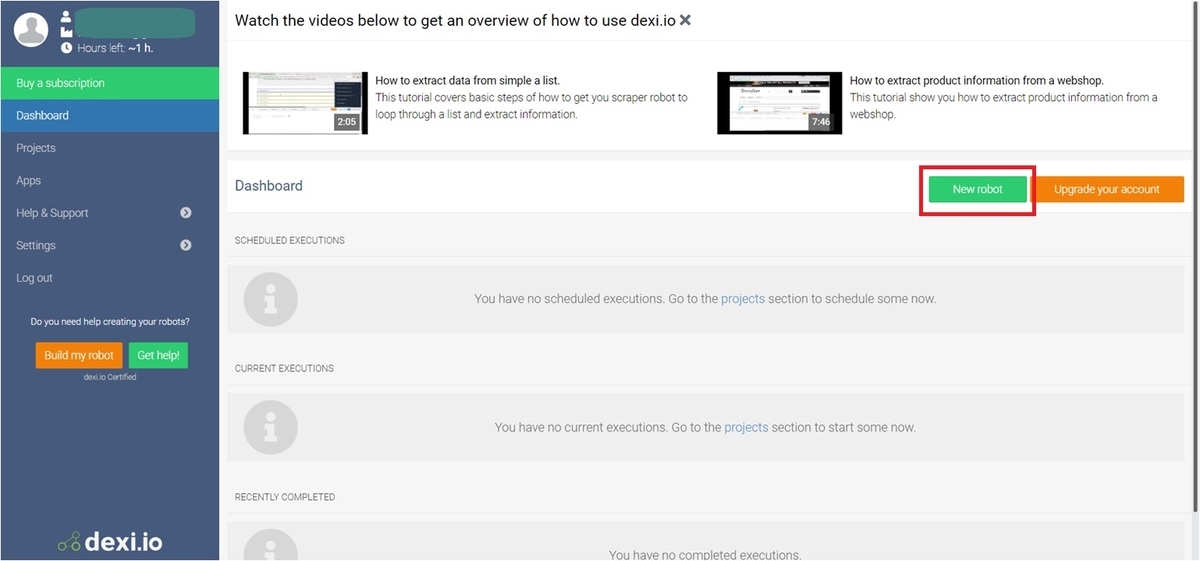Click the 'RECENTLY COMPLETED' heading
The height and width of the screenshot is (561, 1200).
pyautogui.click(x=285, y=497)
